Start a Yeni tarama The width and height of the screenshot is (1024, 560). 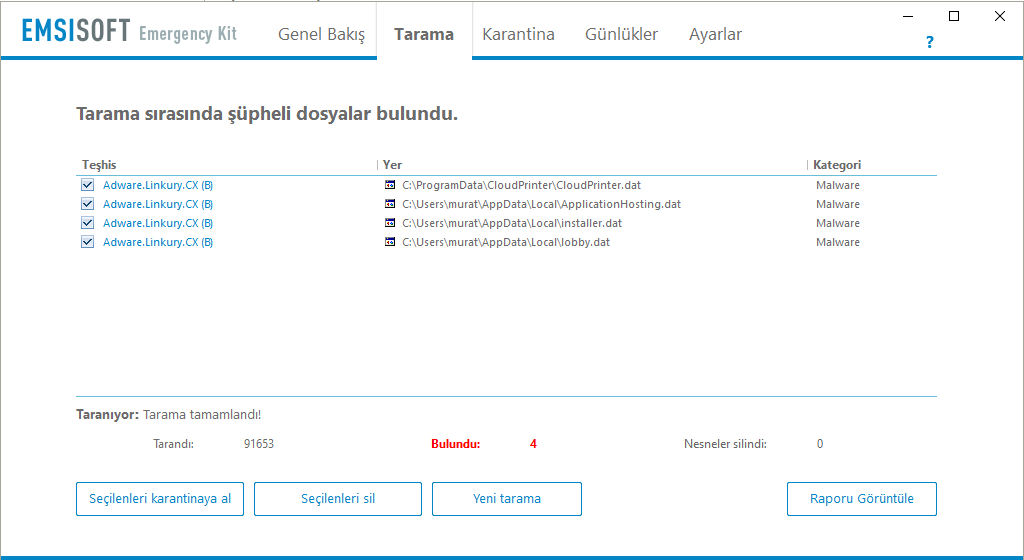[507, 499]
